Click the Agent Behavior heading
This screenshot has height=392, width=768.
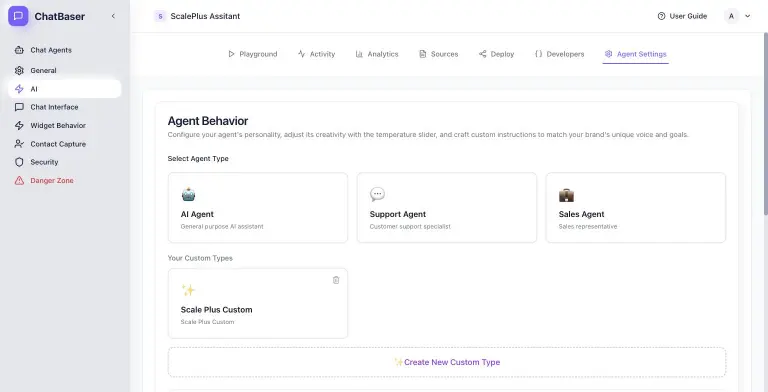click(208, 121)
